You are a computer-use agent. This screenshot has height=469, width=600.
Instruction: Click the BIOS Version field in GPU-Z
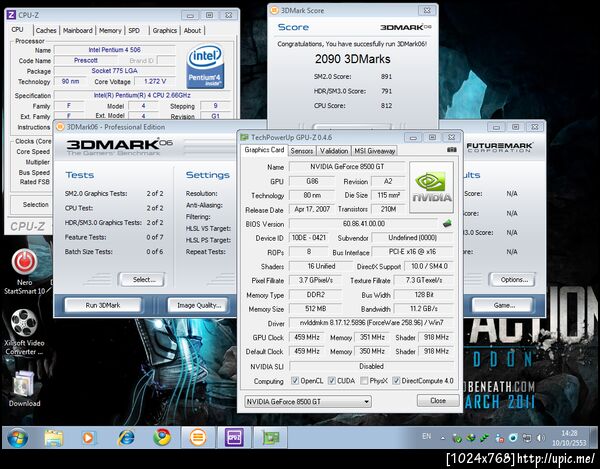(x=364, y=223)
